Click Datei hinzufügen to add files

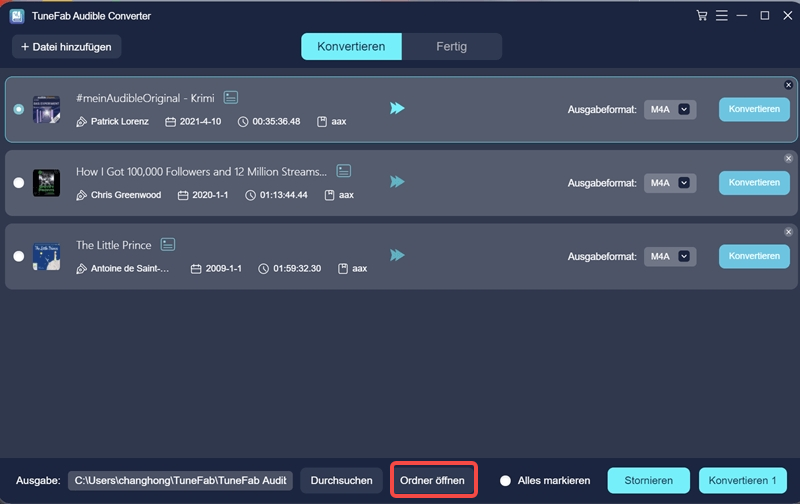pyautogui.click(x=66, y=47)
